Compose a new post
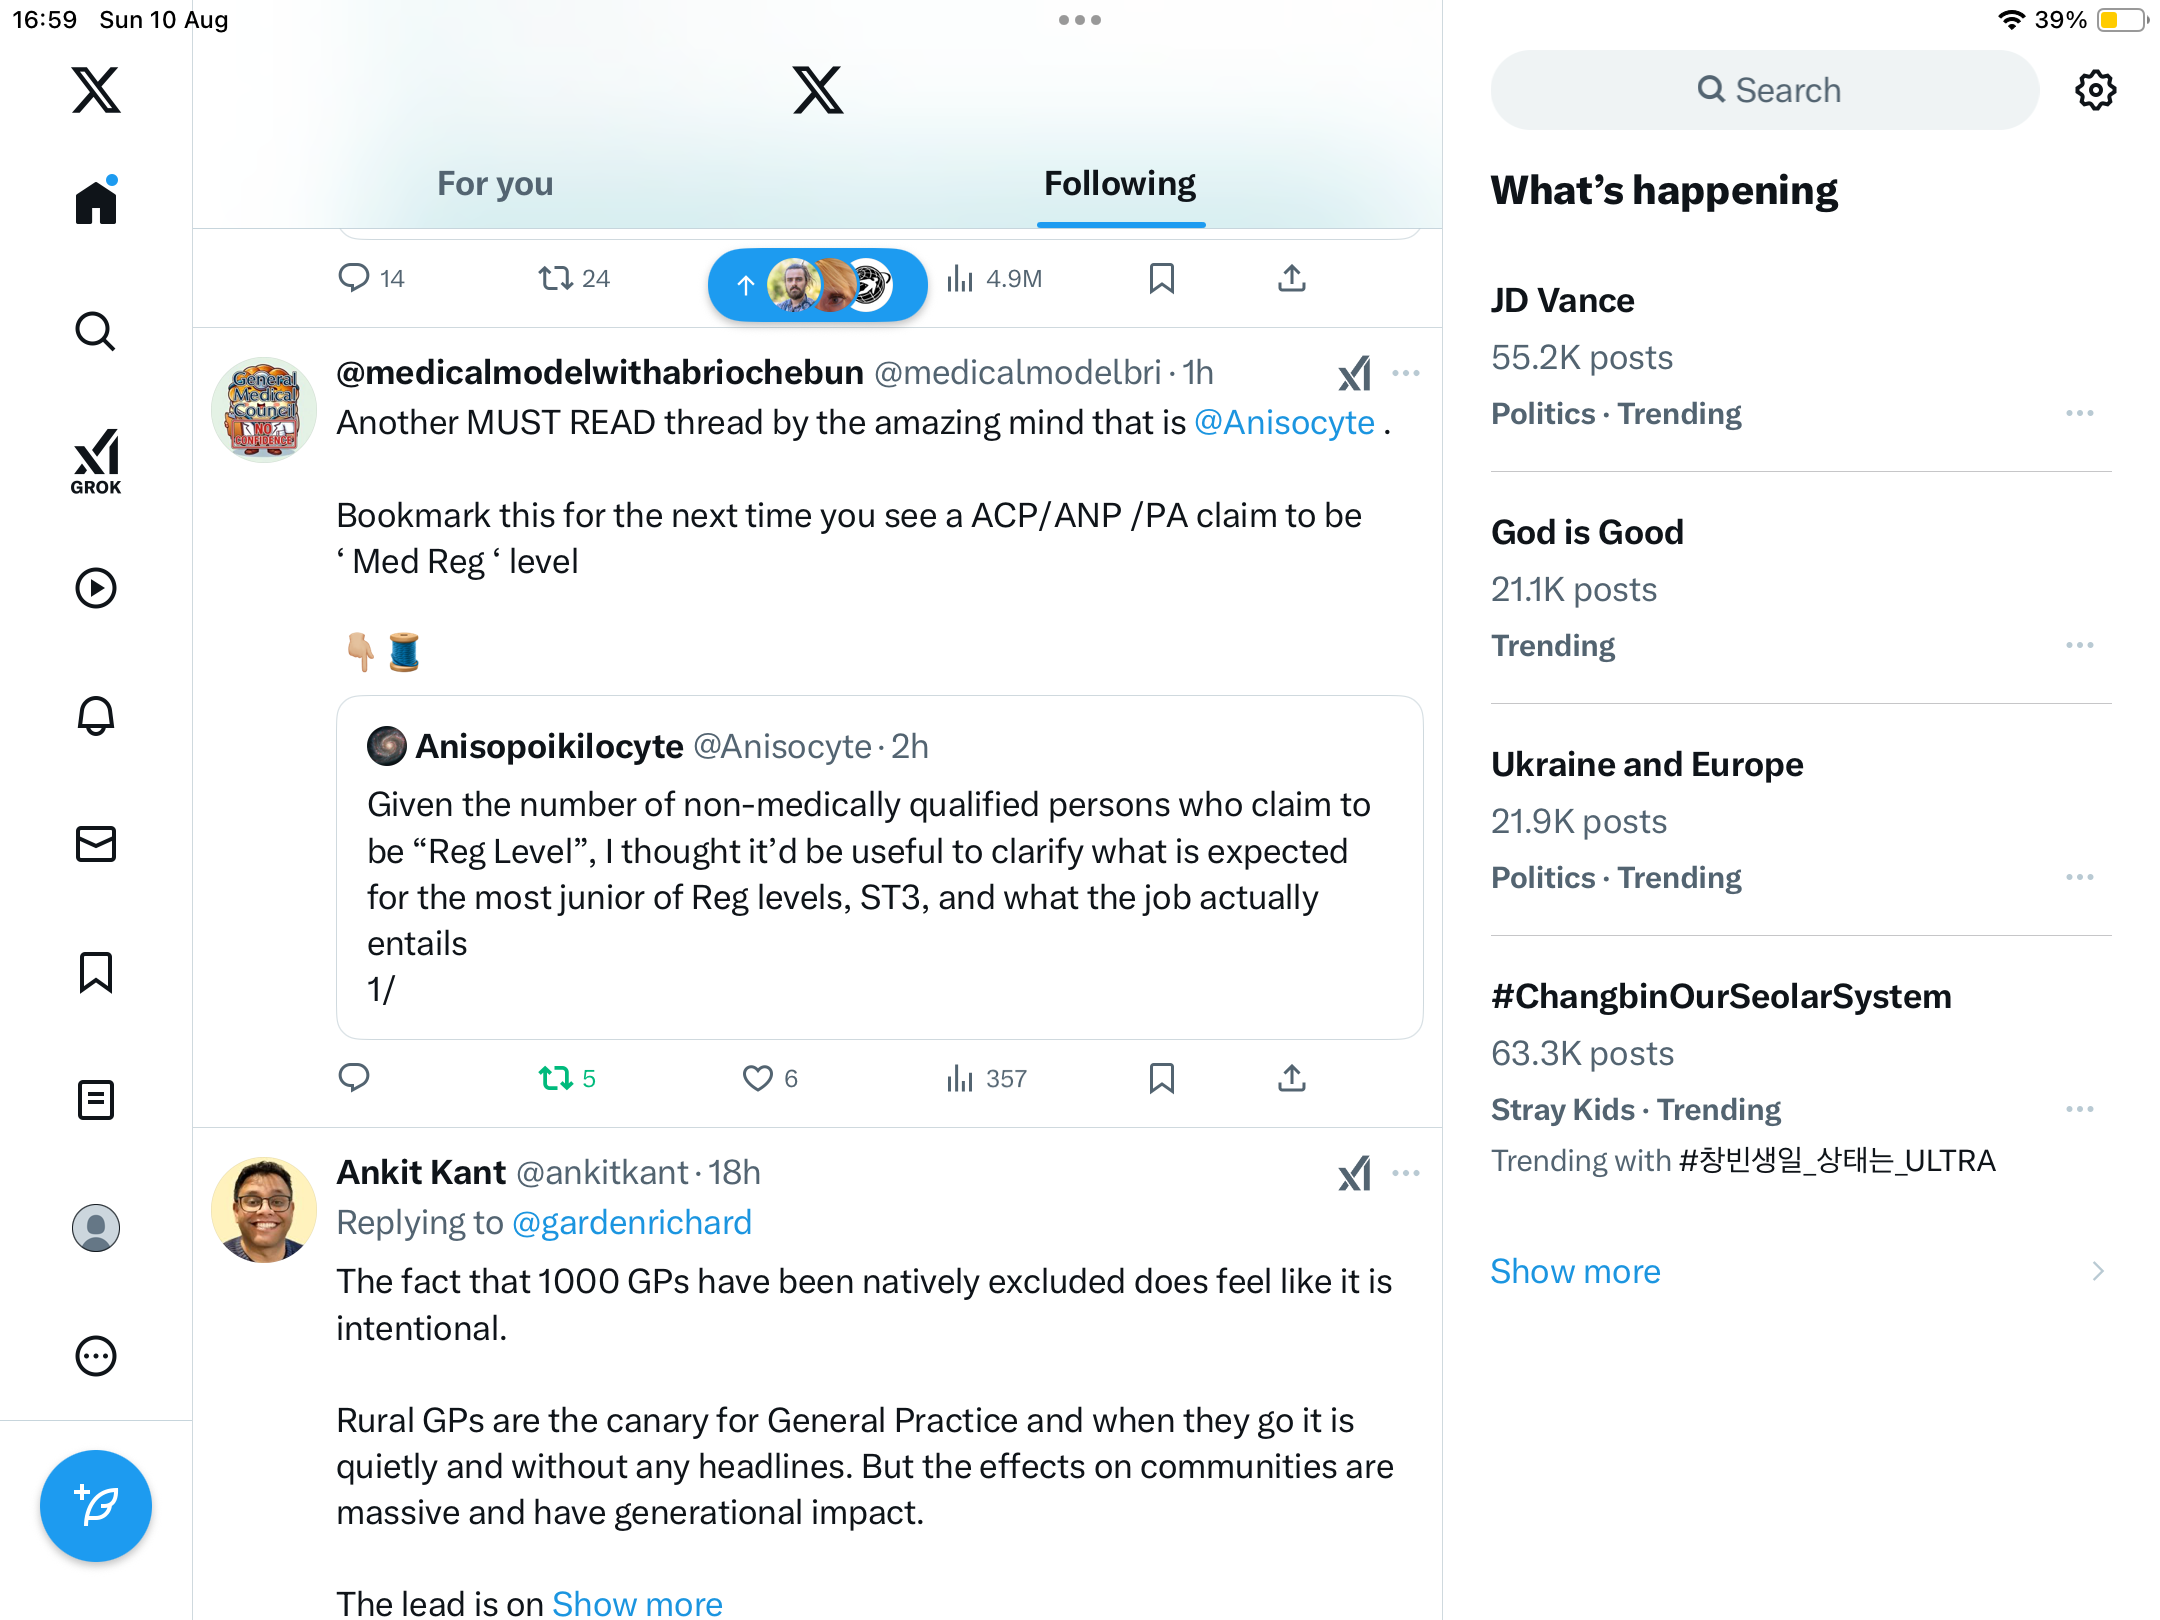 pyautogui.click(x=96, y=1505)
